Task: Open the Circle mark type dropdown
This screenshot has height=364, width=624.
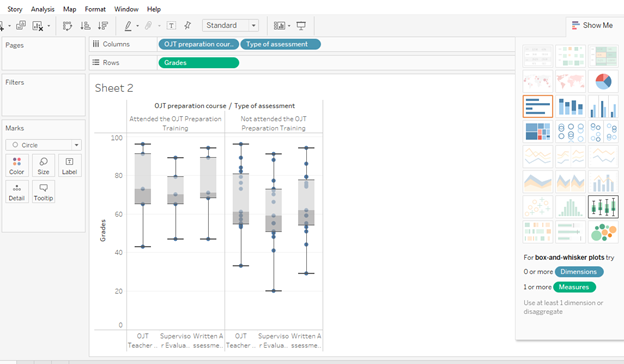Action: (x=43, y=145)
